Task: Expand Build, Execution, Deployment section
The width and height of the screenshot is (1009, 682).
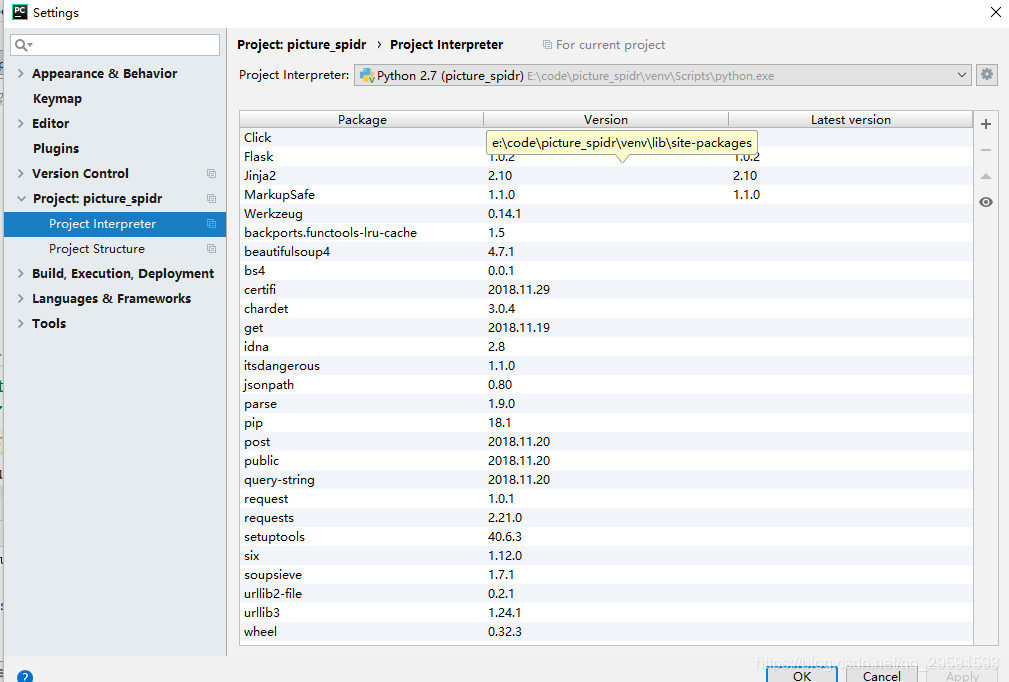Action: coord(21,273)
